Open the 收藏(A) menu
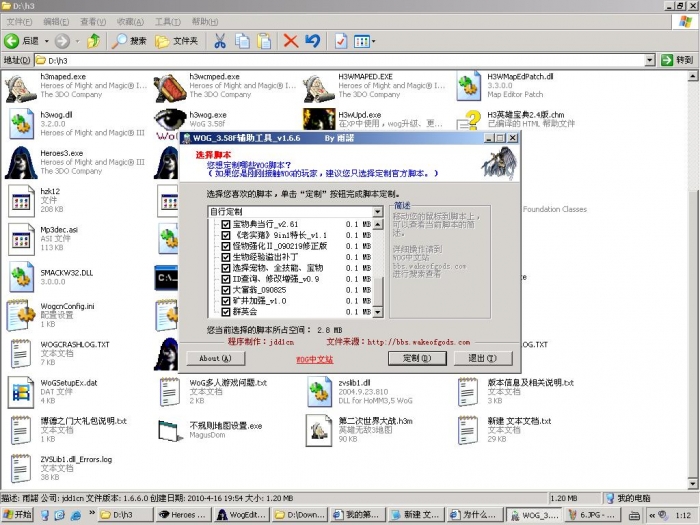 pos(130,21)
